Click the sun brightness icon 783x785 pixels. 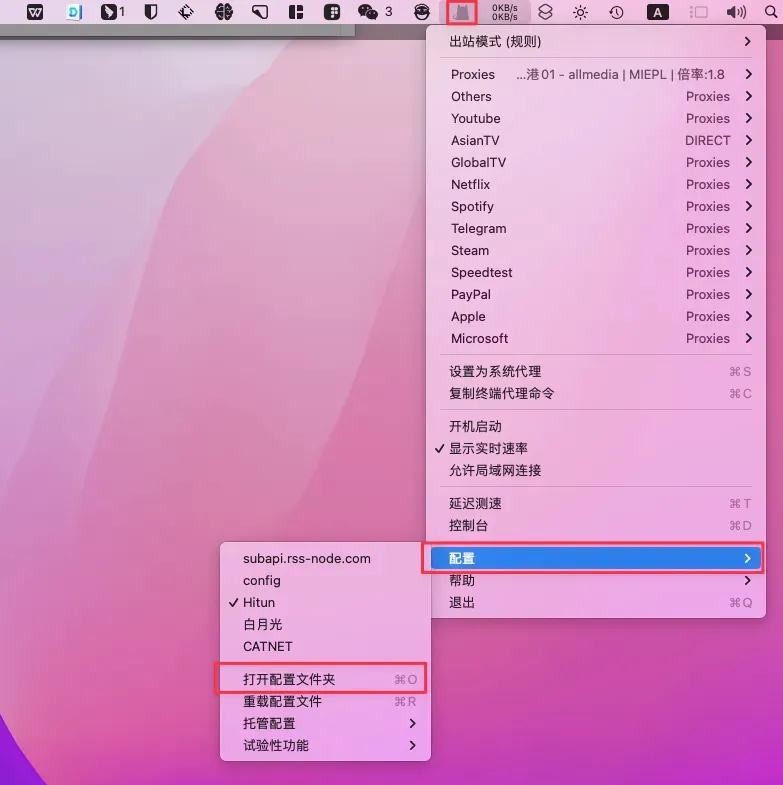[580, 12]
